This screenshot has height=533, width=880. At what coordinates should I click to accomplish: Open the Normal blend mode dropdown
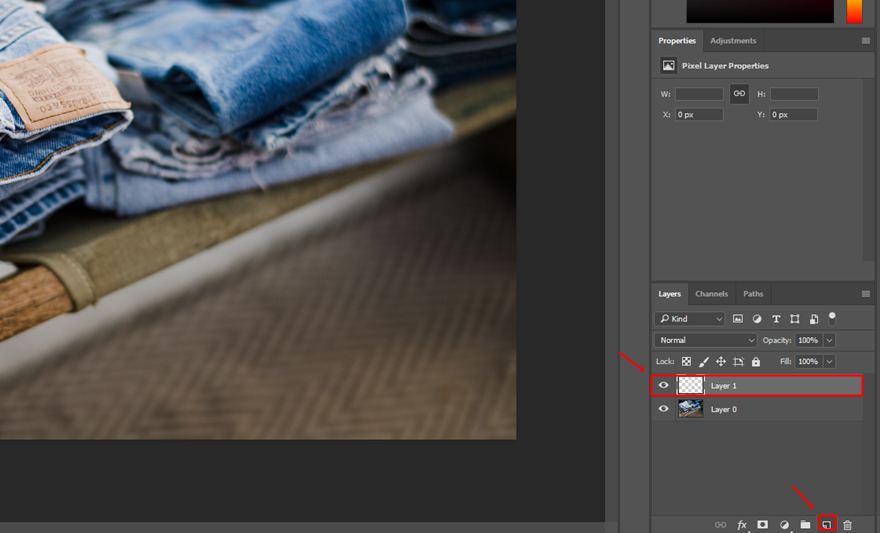click(705, 340)
